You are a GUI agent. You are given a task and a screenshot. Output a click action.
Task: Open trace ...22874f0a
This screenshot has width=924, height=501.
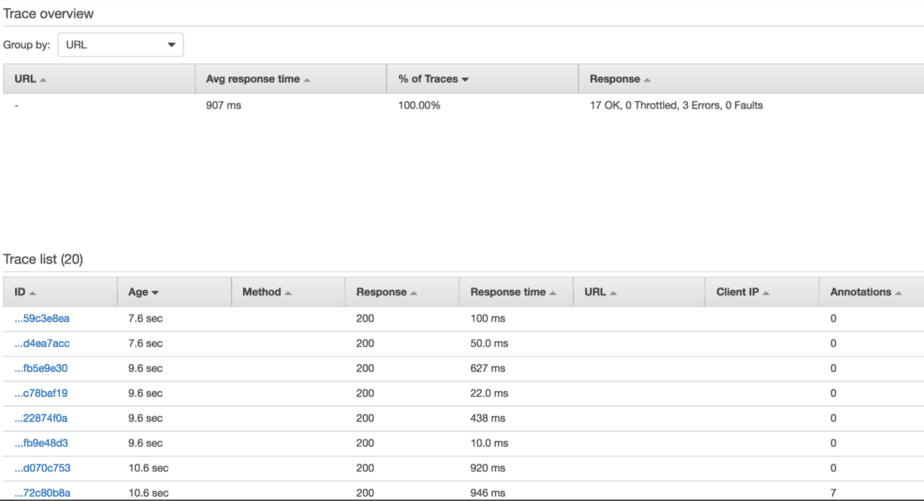[x=42, y=419]
